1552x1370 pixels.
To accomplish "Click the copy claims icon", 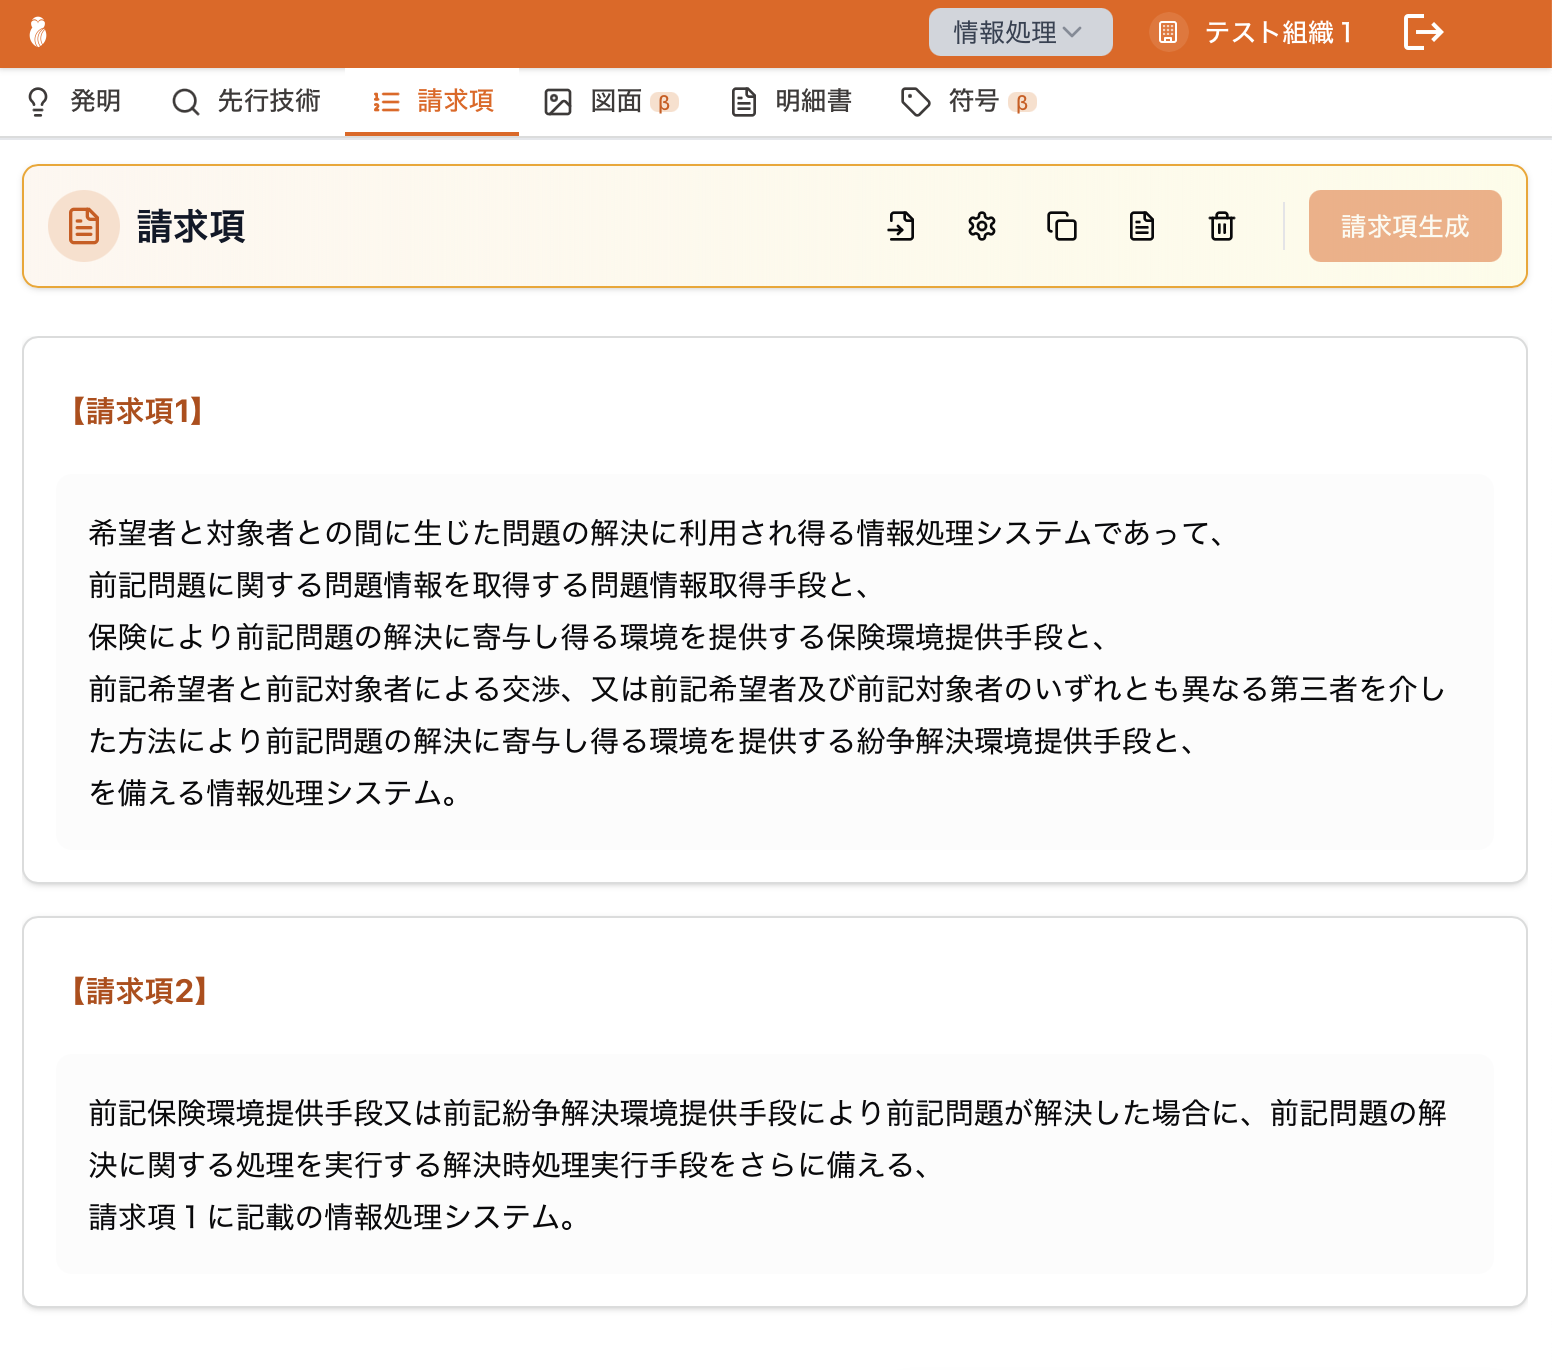I will 1062,226.
